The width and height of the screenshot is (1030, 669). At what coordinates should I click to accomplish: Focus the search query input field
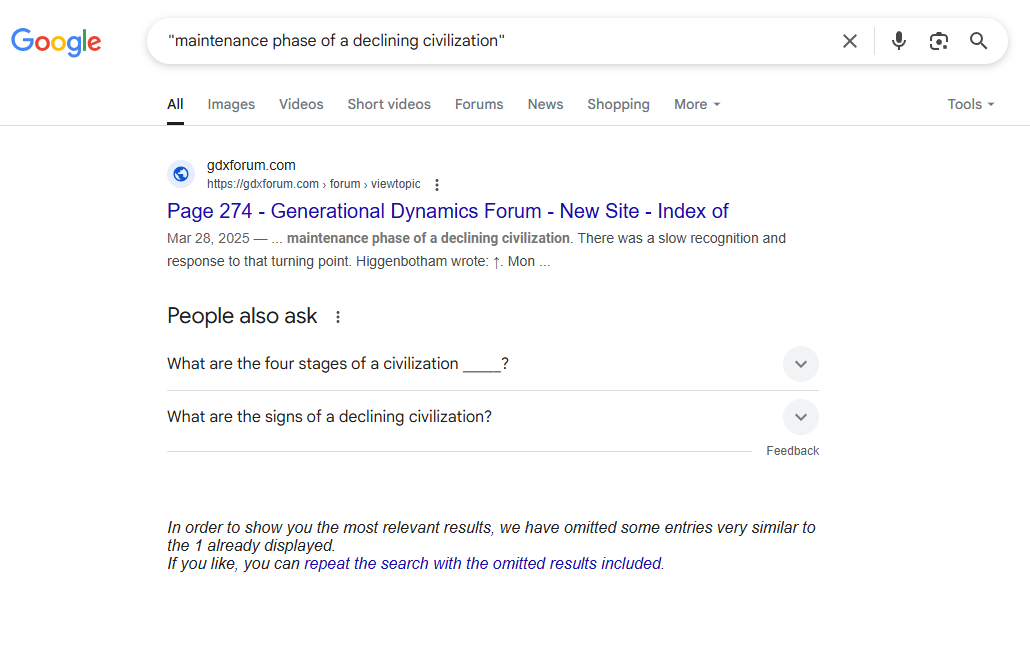(499, 41)
